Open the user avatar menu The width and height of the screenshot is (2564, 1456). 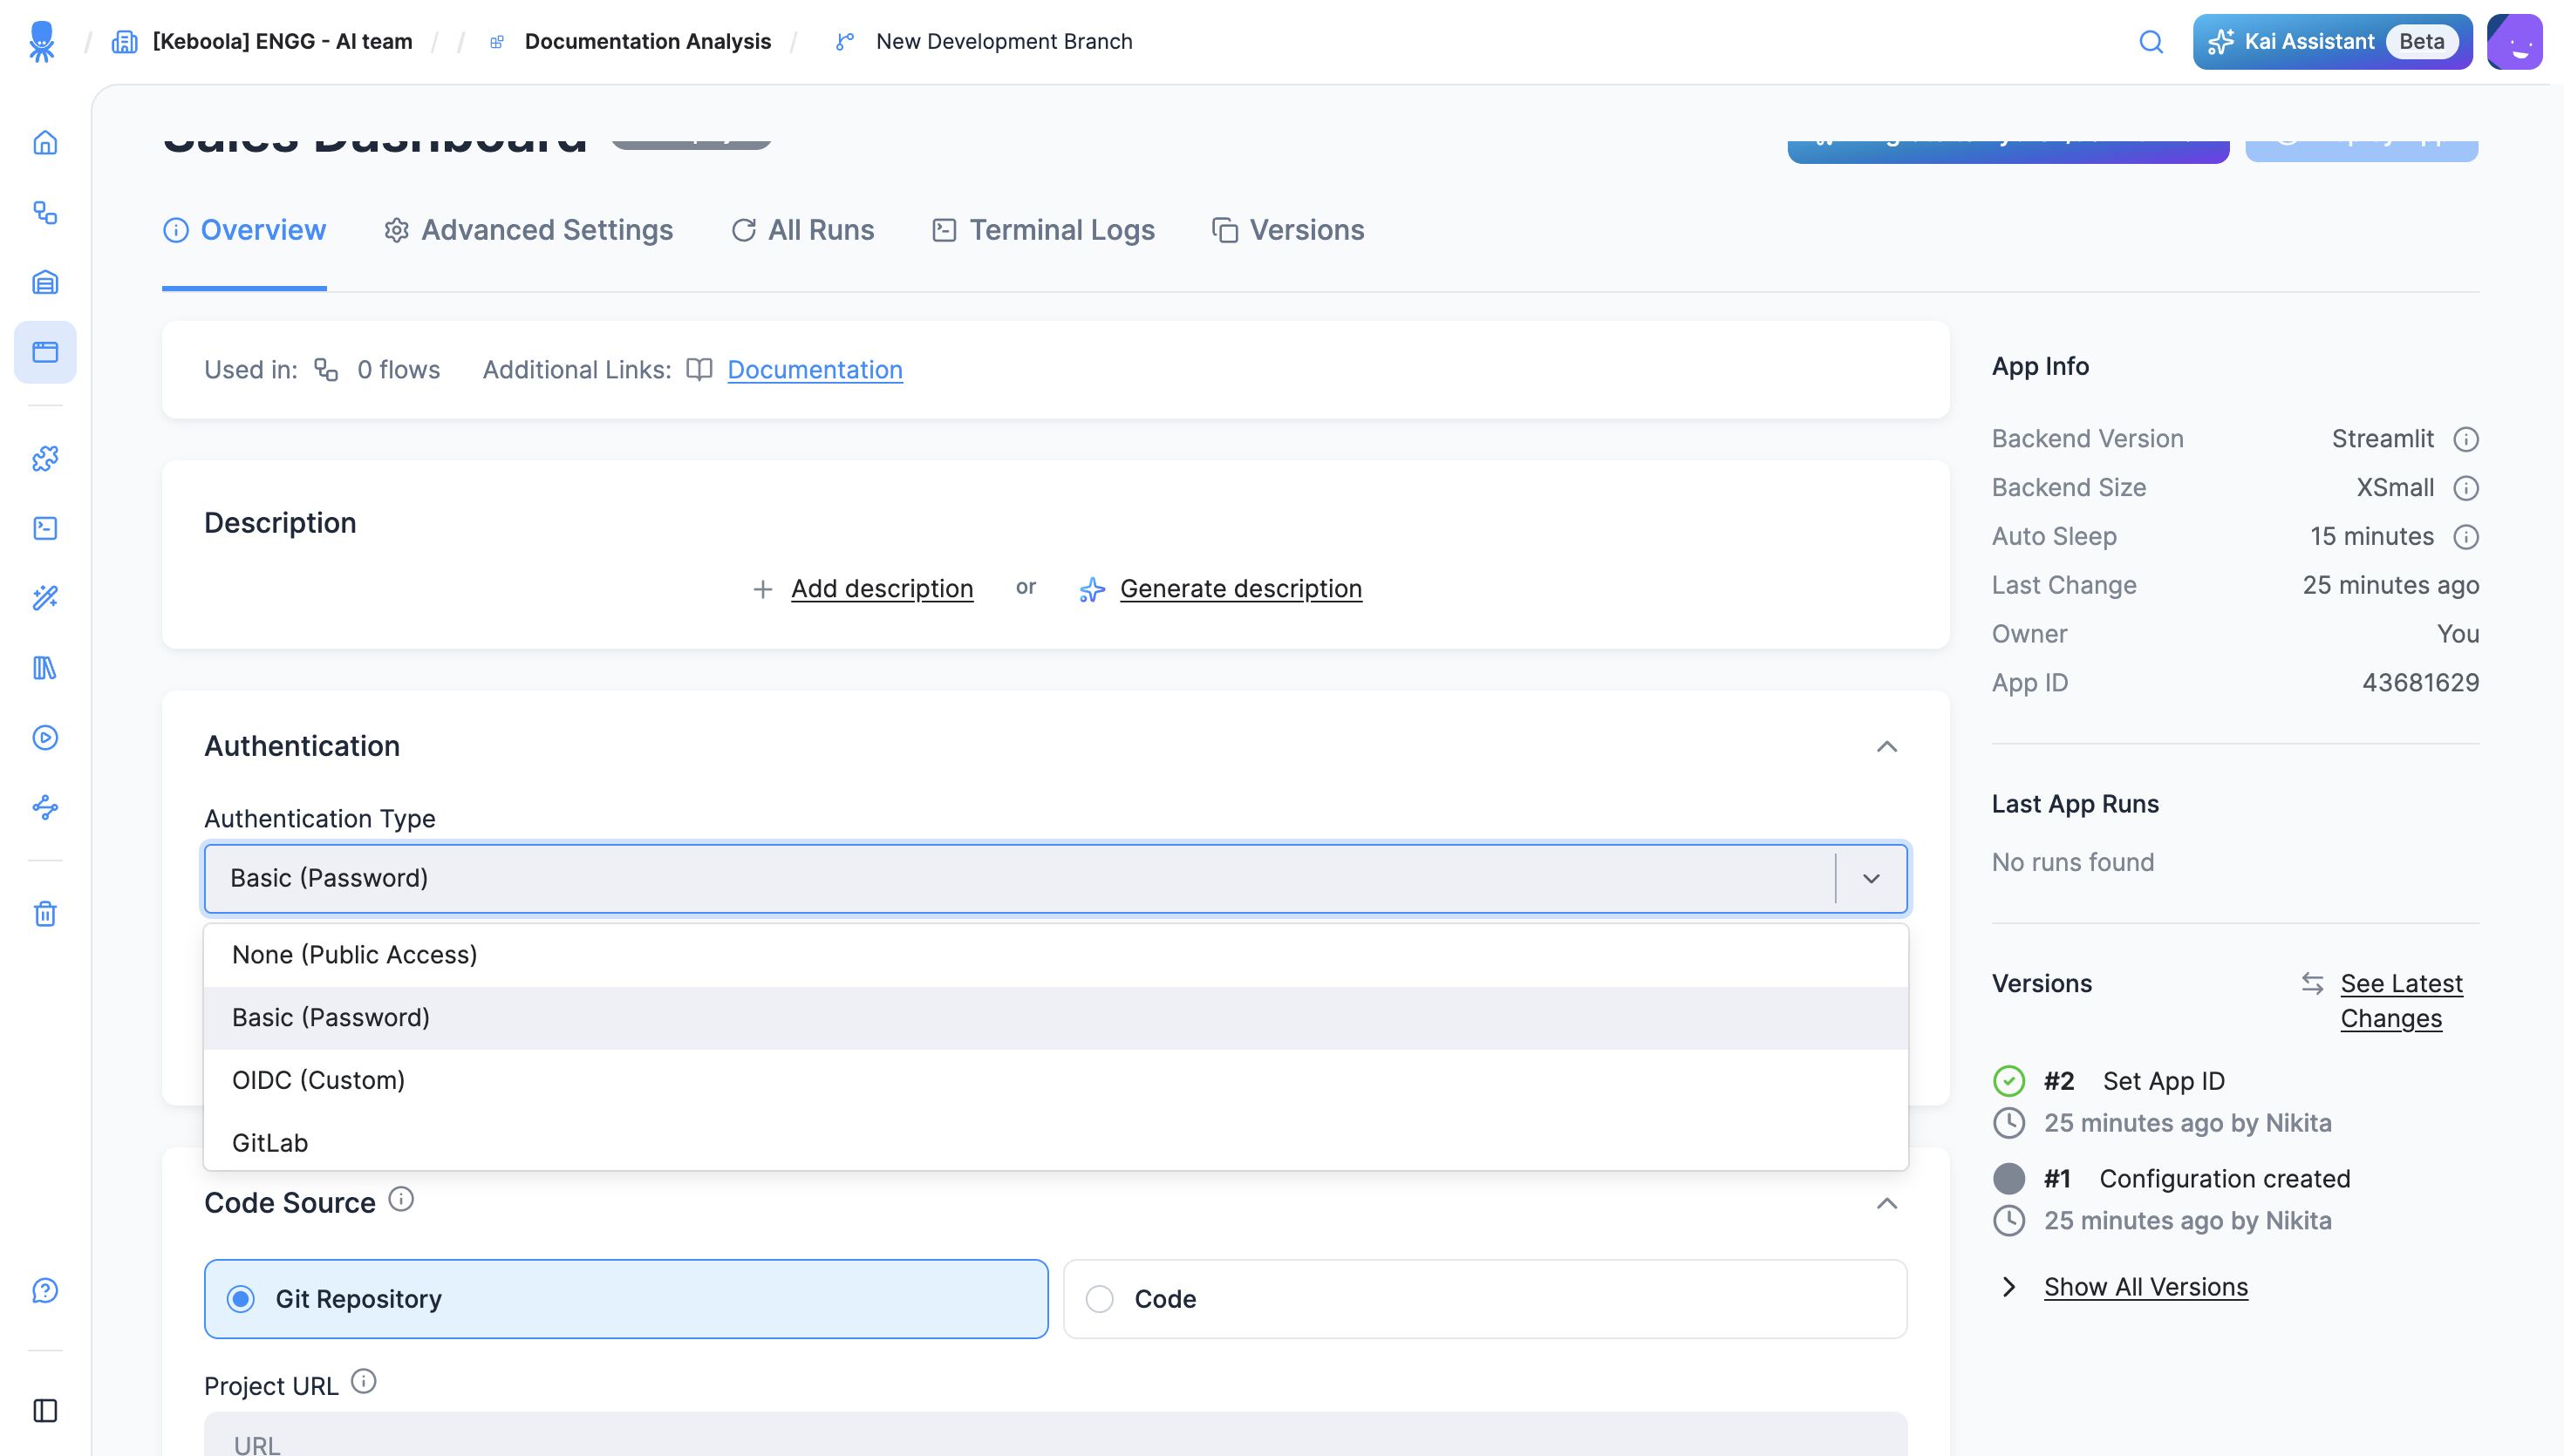point(2514,42)
